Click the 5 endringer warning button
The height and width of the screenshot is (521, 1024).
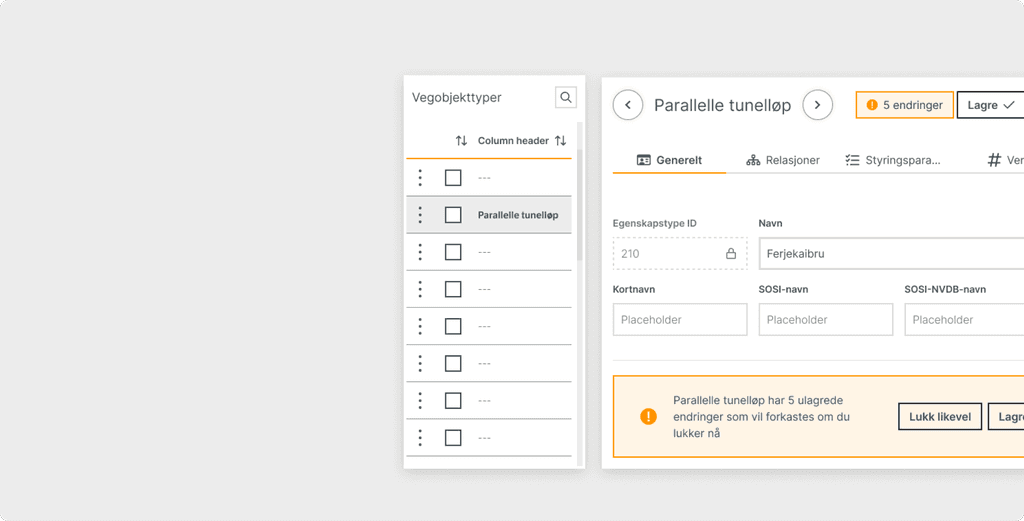click(904, 105)
